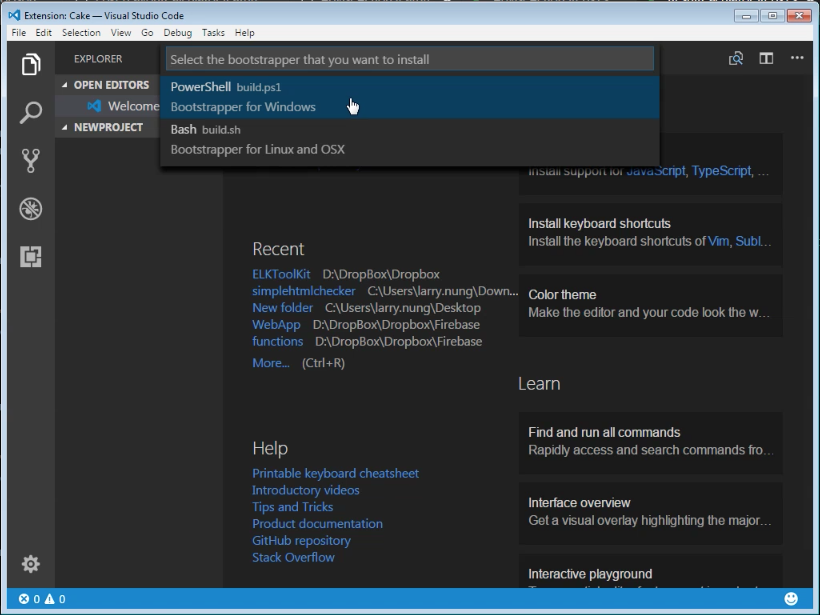Click the Install keyboard shortcuts card
Image resolution: width=820 pixels, height=615 pixels.
tap(651, 234)
